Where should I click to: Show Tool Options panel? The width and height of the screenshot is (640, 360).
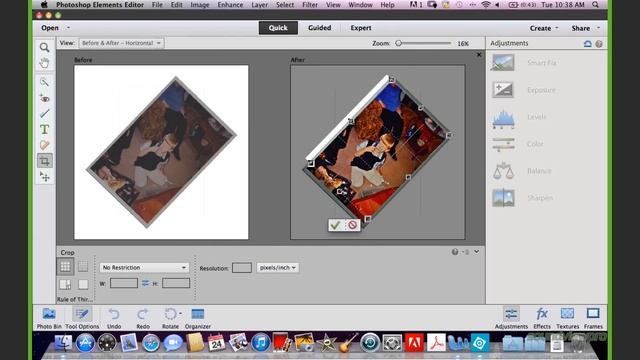[x=82, y=318]
